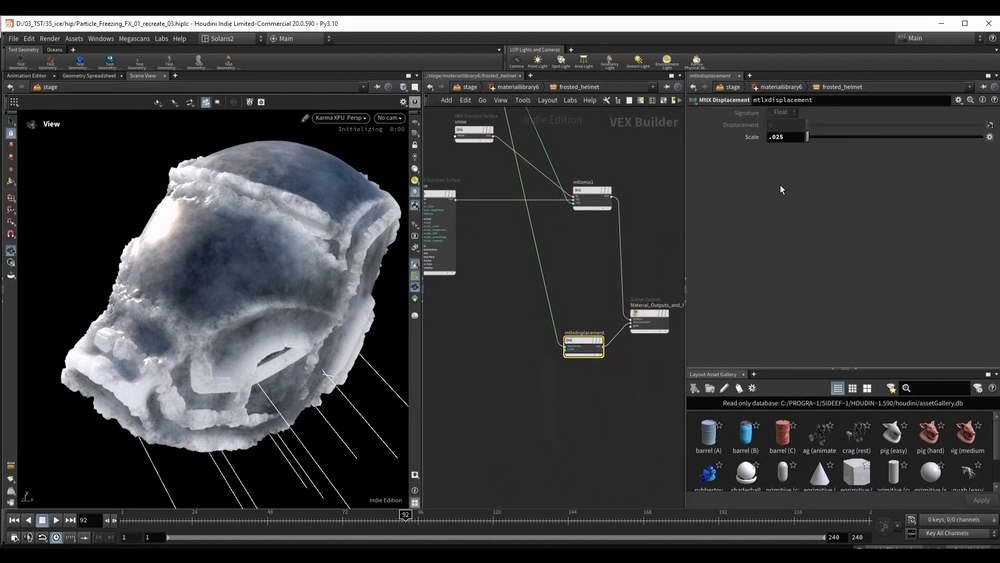Viewport: 1000px width, 563px height.
Task: Toggle scene view pin (follow selection)
Action: pos(377,87)
